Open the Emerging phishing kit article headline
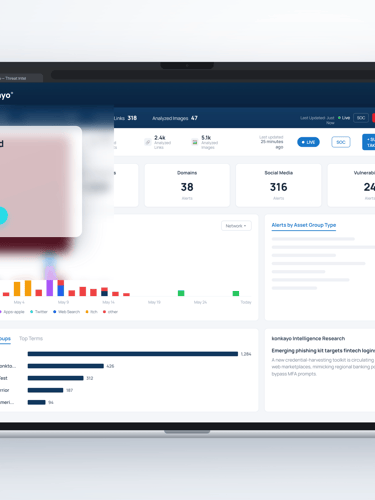375x500 pixels. tap(323, 350)
